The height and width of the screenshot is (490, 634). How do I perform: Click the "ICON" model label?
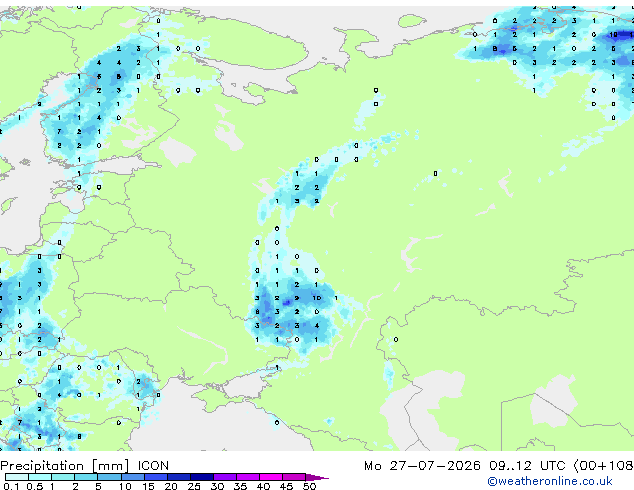tap(153, 466)
